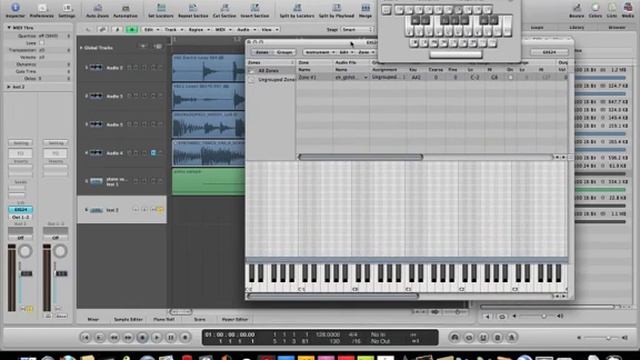
Task: Open the EXS24 editor Zone menu
Action: pos(366,52)
